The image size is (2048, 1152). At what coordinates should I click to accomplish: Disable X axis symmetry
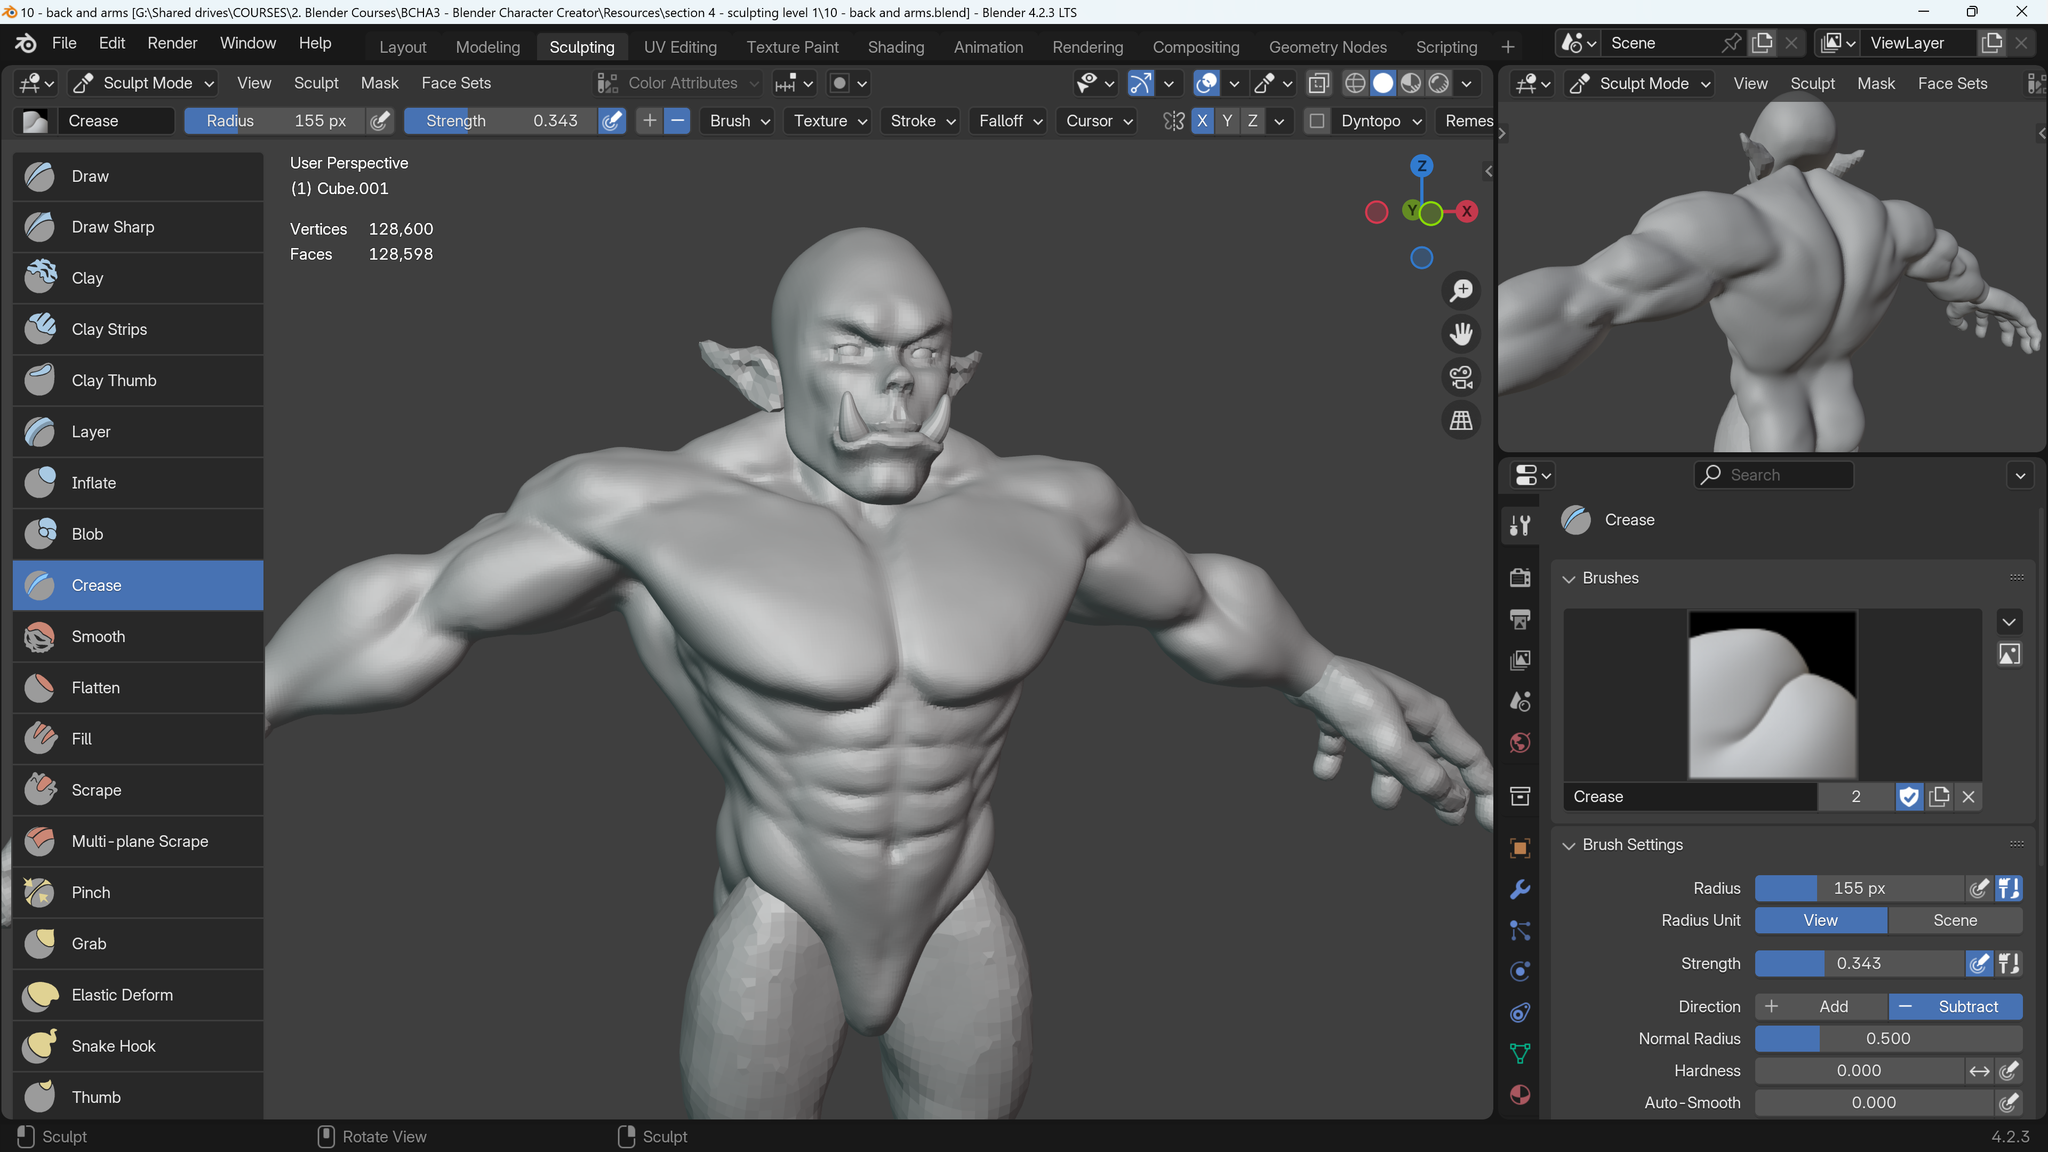click(x=1202, y=120)
